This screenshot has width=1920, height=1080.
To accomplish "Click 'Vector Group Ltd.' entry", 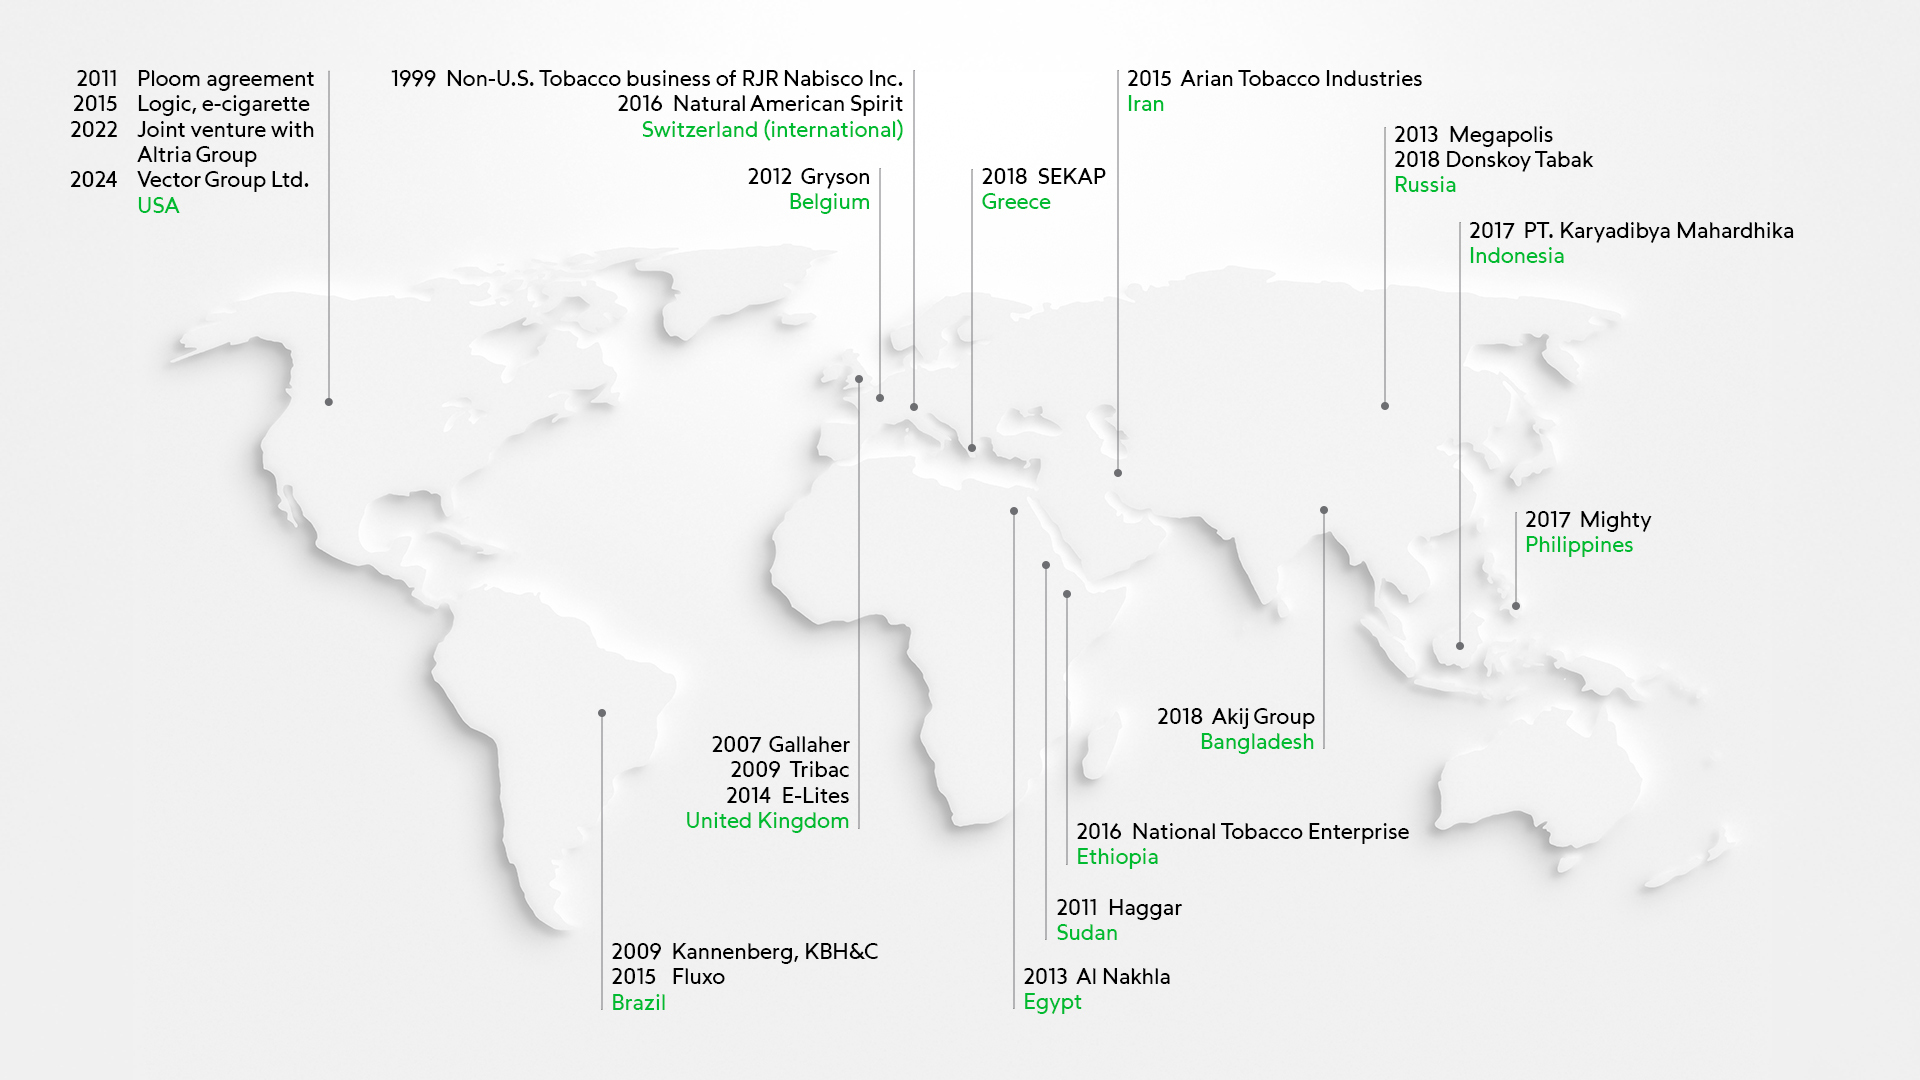I will (x=223, y=180).
